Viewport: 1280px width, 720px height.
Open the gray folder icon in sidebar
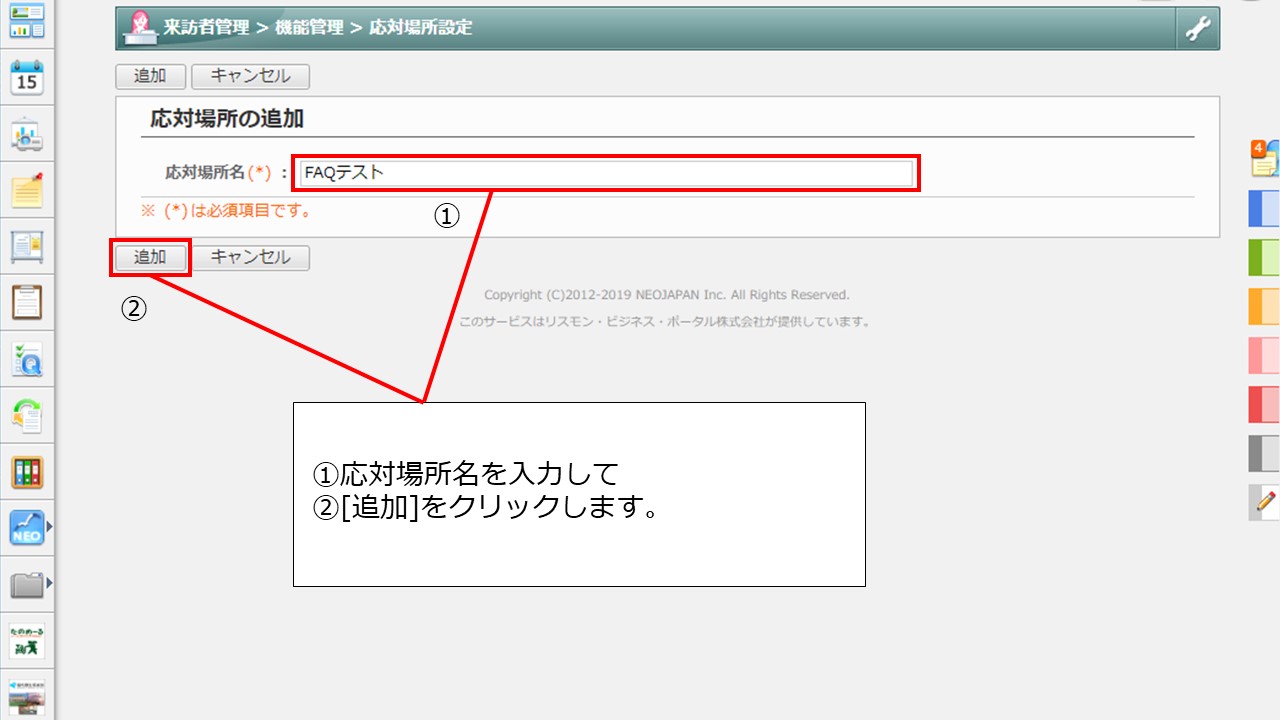[x=27, y=584]
